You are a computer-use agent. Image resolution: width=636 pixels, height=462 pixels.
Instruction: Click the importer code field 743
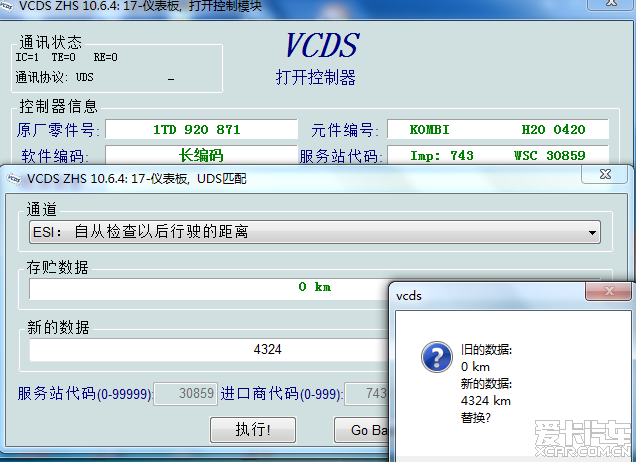click(x=367, y=393)
